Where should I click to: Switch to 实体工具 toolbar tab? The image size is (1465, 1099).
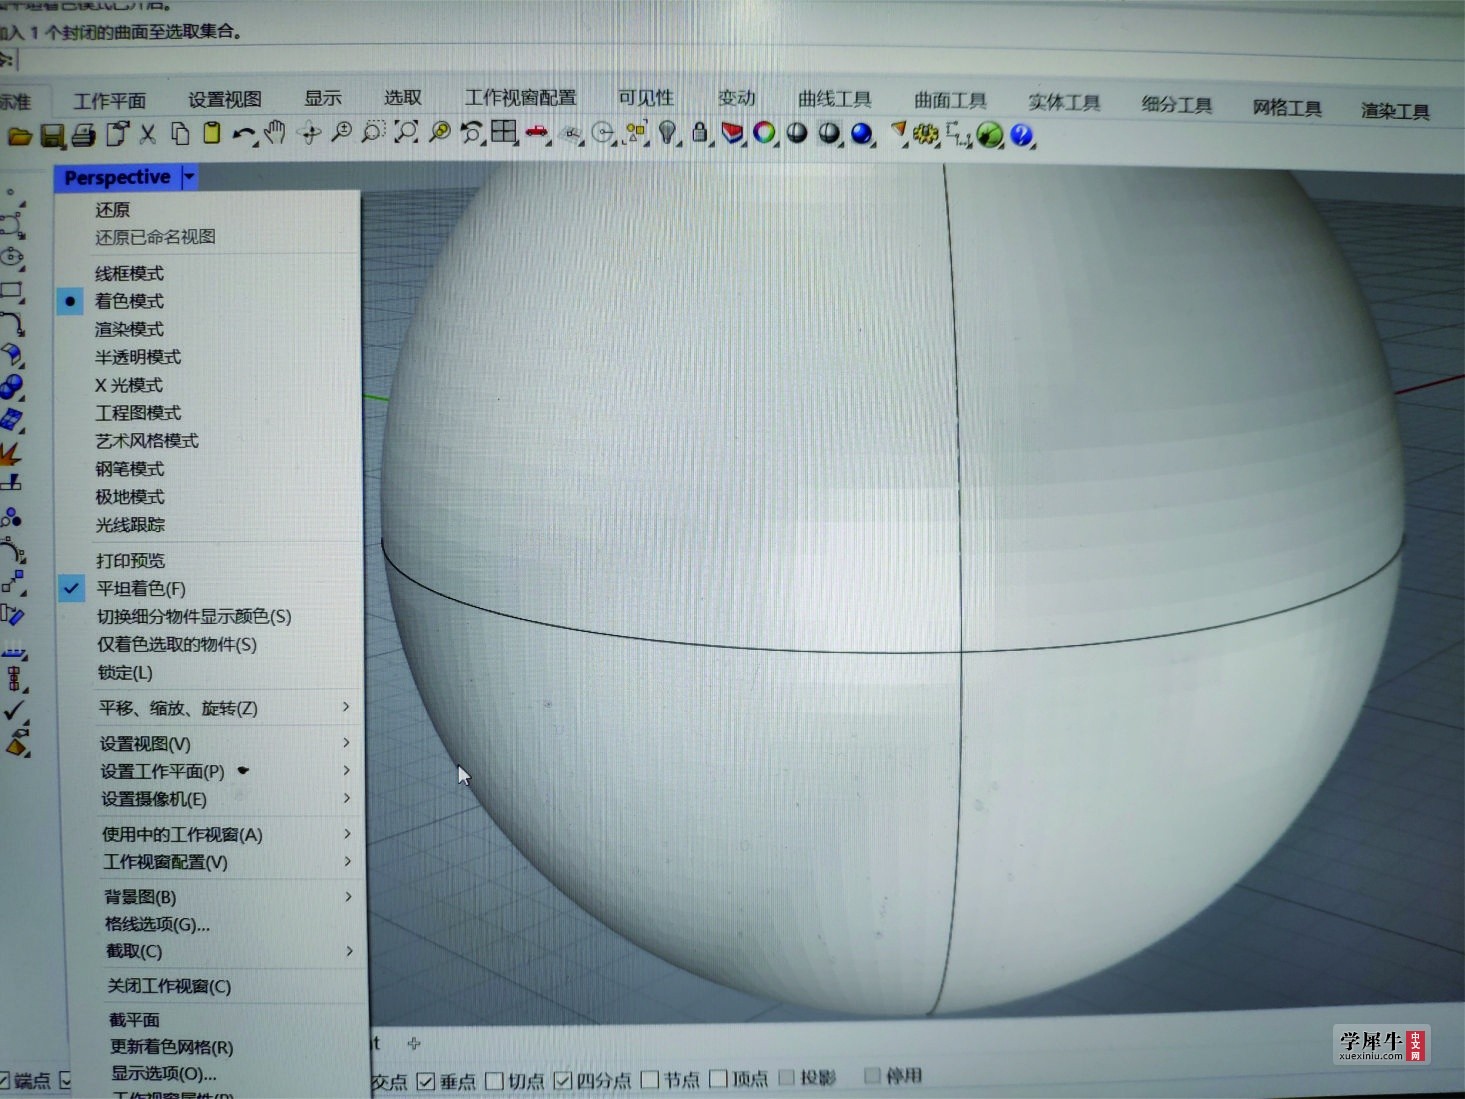(x=1064, y=102)
